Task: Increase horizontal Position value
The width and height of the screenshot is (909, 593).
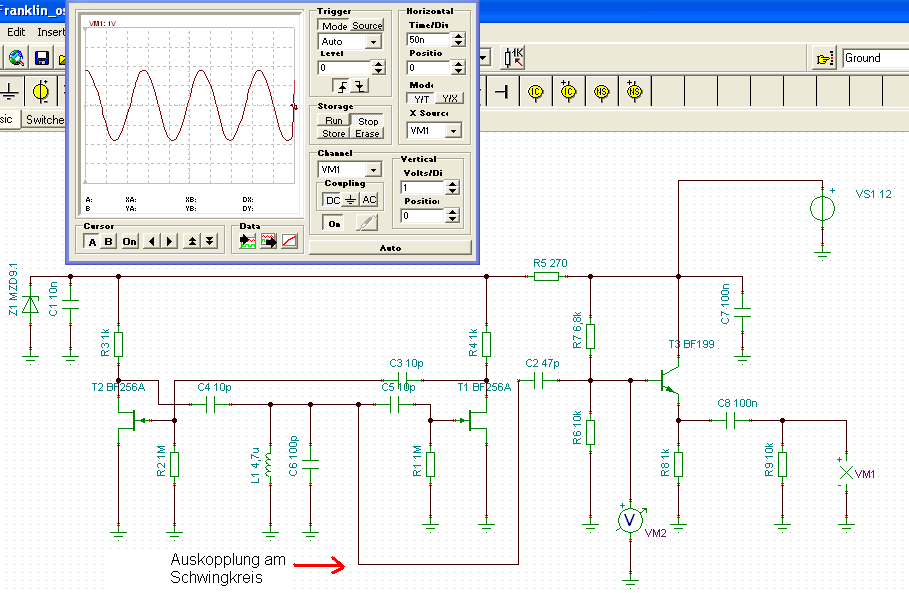Action: 459,64
